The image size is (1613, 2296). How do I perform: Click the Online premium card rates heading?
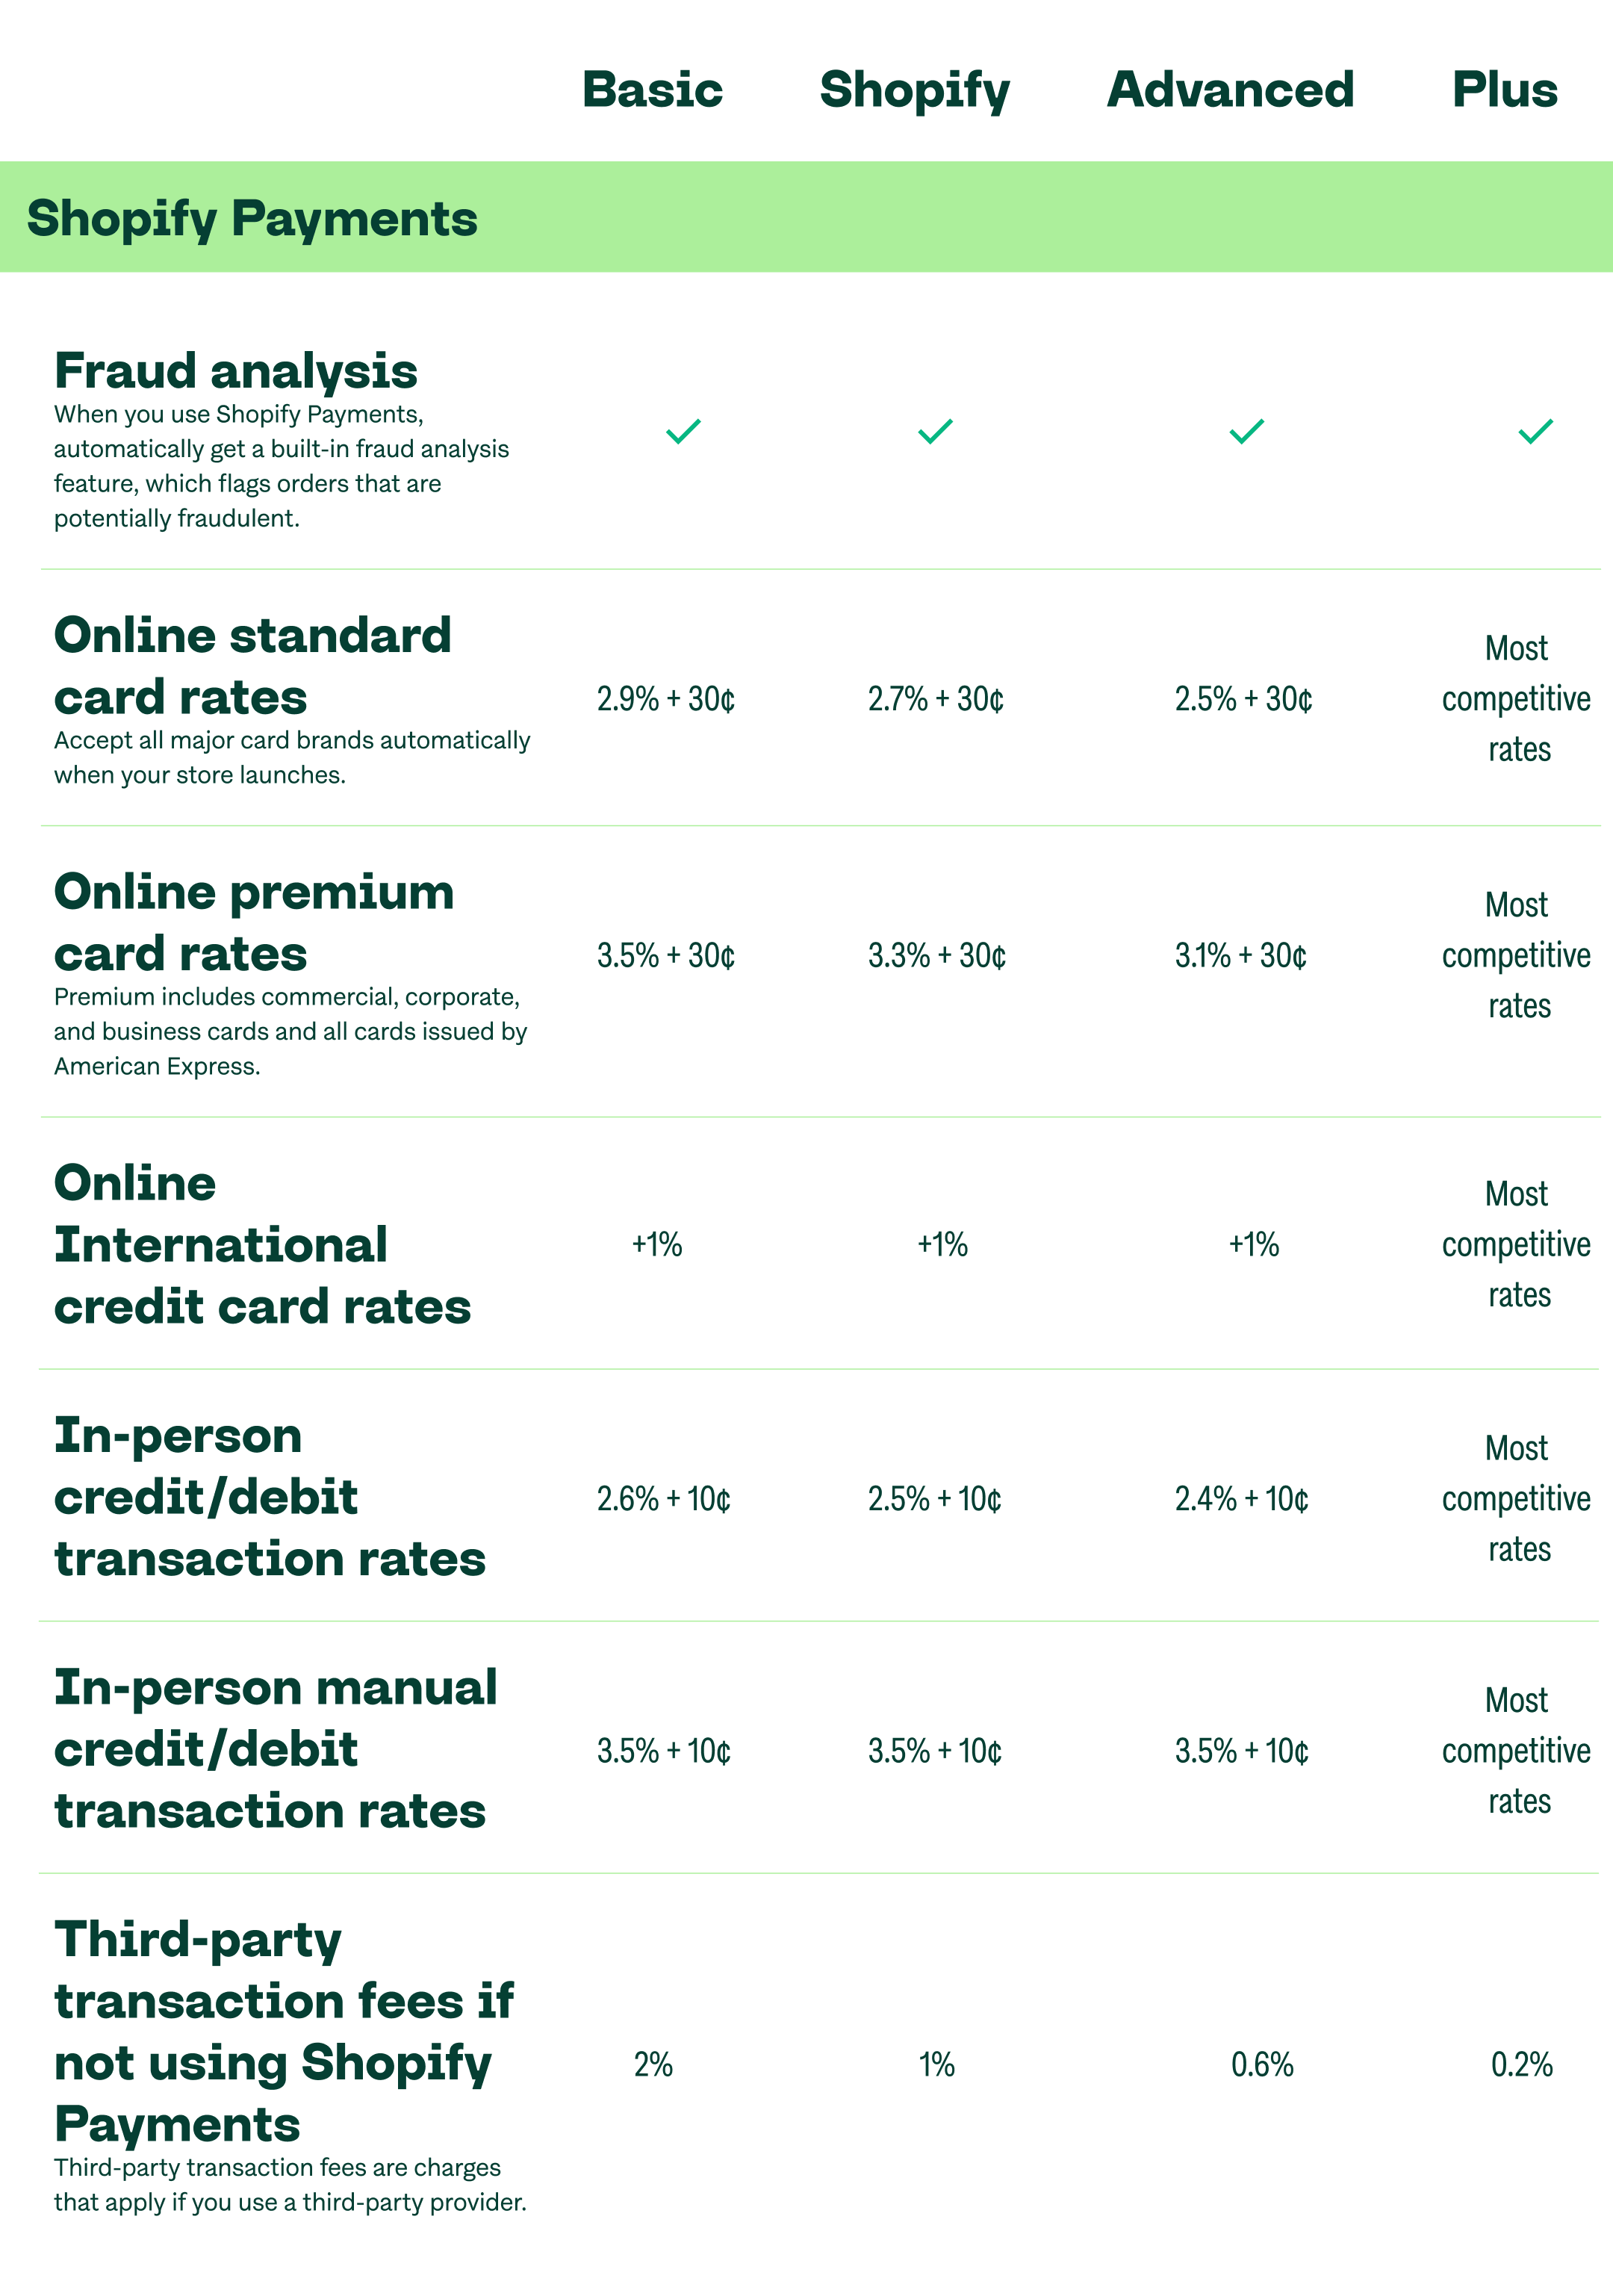point(254,923)
